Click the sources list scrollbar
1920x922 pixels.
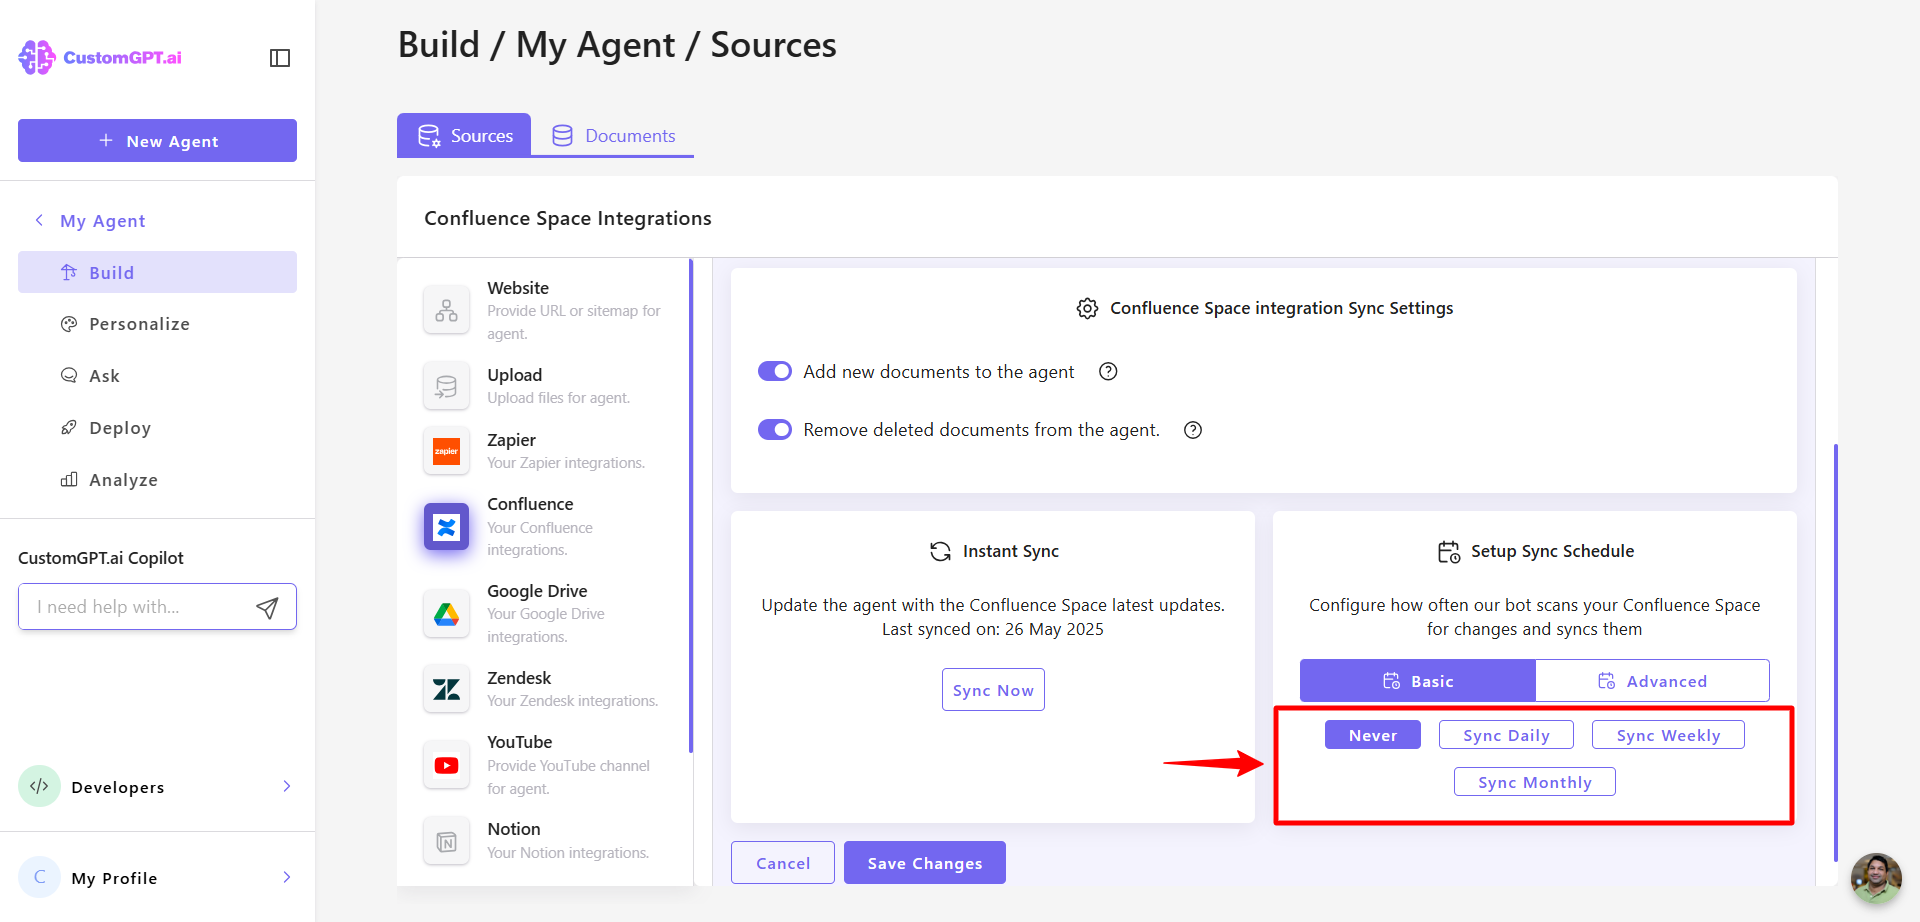691,505
